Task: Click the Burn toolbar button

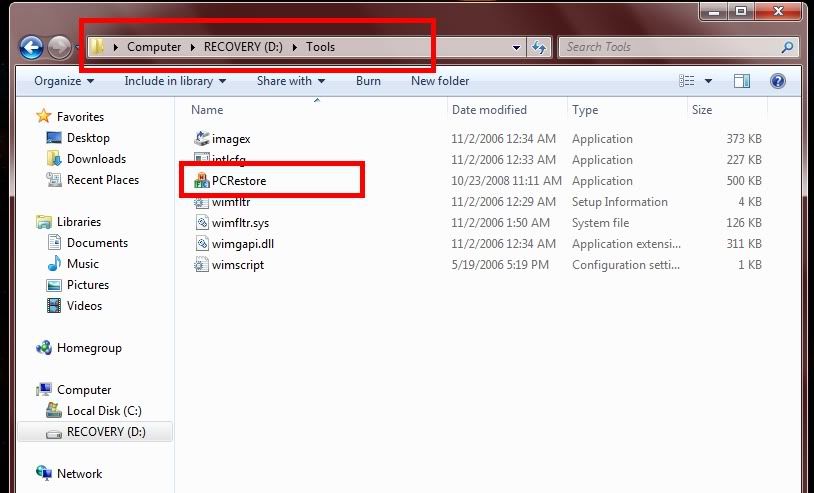Action: click(x=368, y=81)
